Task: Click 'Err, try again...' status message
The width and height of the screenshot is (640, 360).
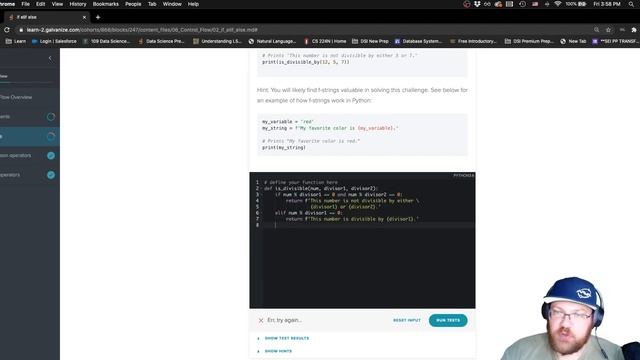Action: coord(284,320)
